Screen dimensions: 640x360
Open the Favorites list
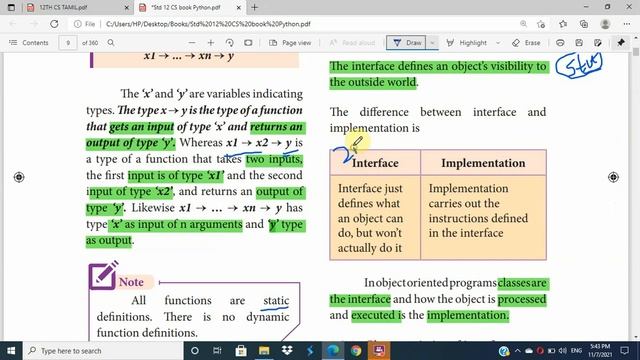[x=563, y=24]
